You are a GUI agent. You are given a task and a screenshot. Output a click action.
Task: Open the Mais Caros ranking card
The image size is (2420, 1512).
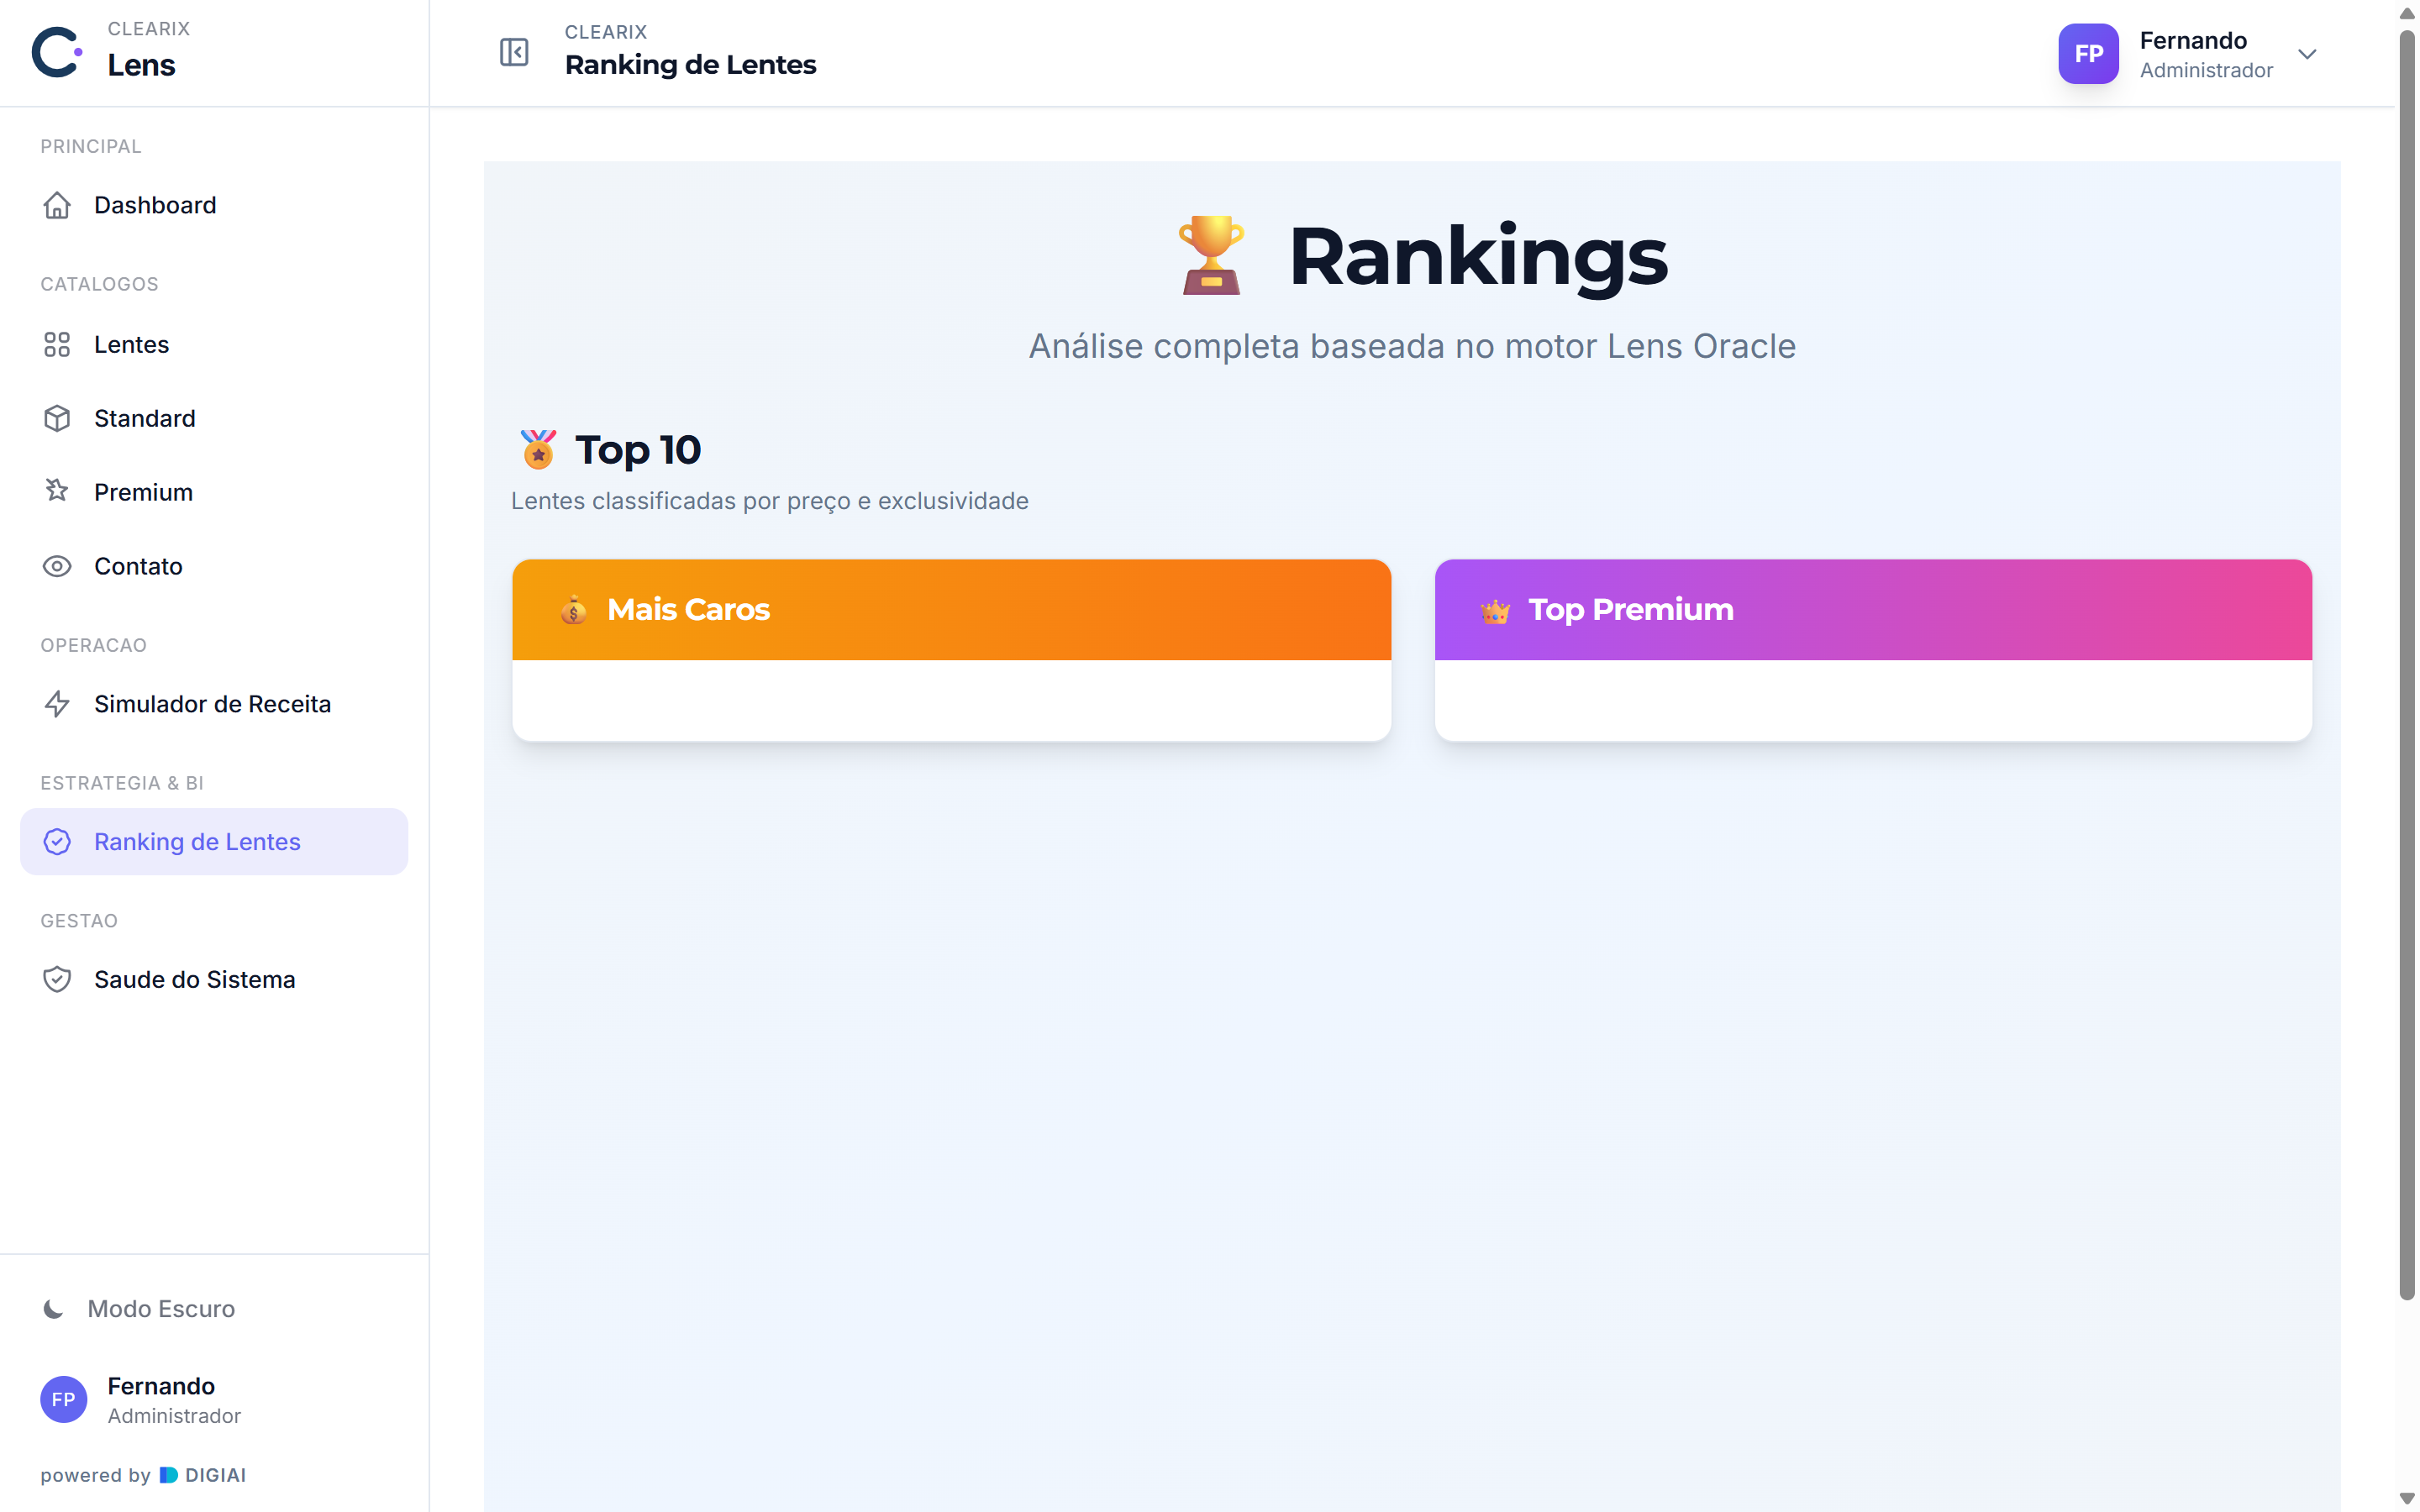coord(951,650)
